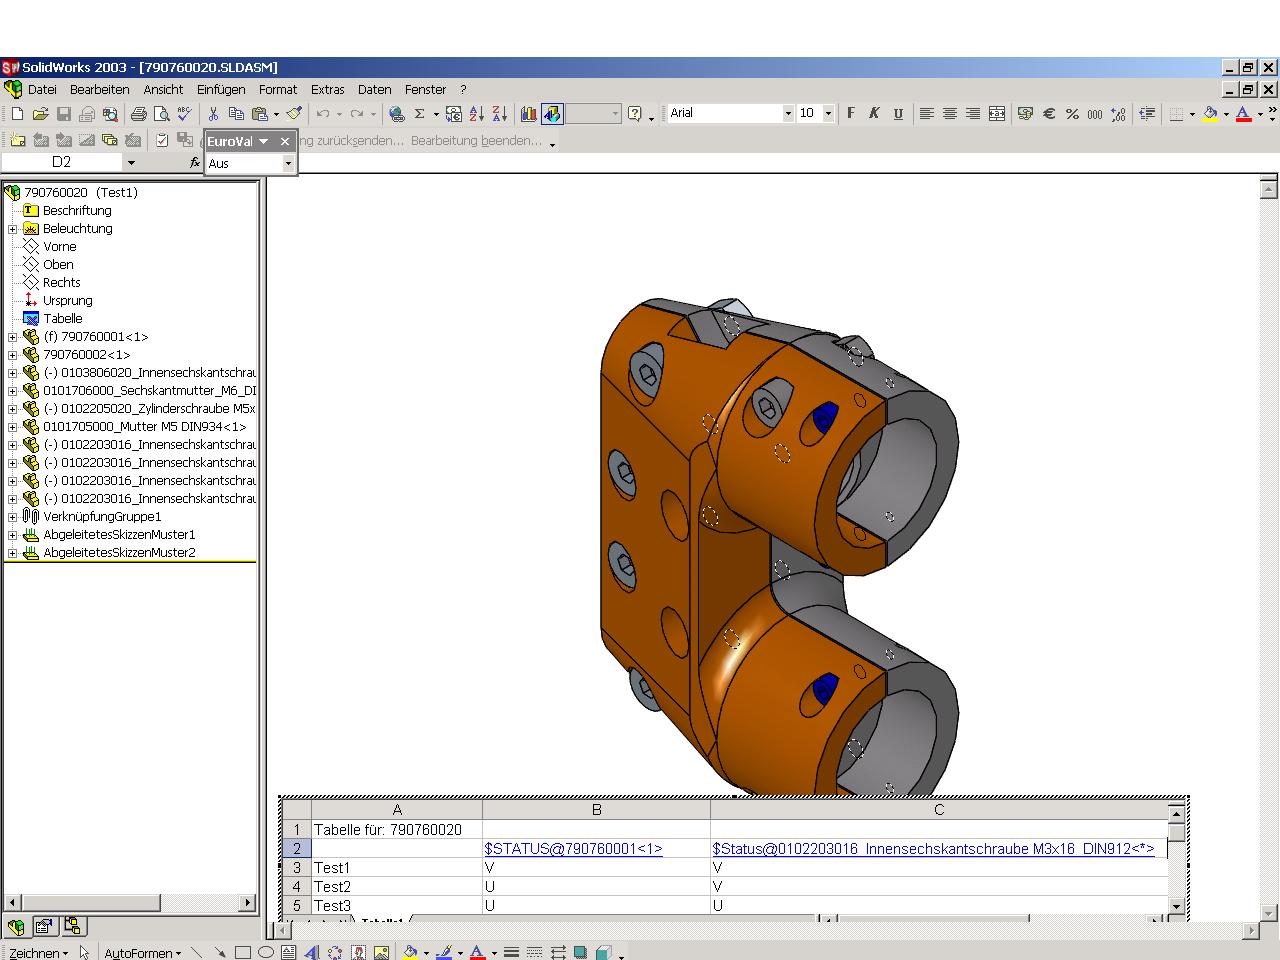The width and height of the screenshot is (1280, 960).
Task: Open the Extras menu
Action: [x=327, y=90]
